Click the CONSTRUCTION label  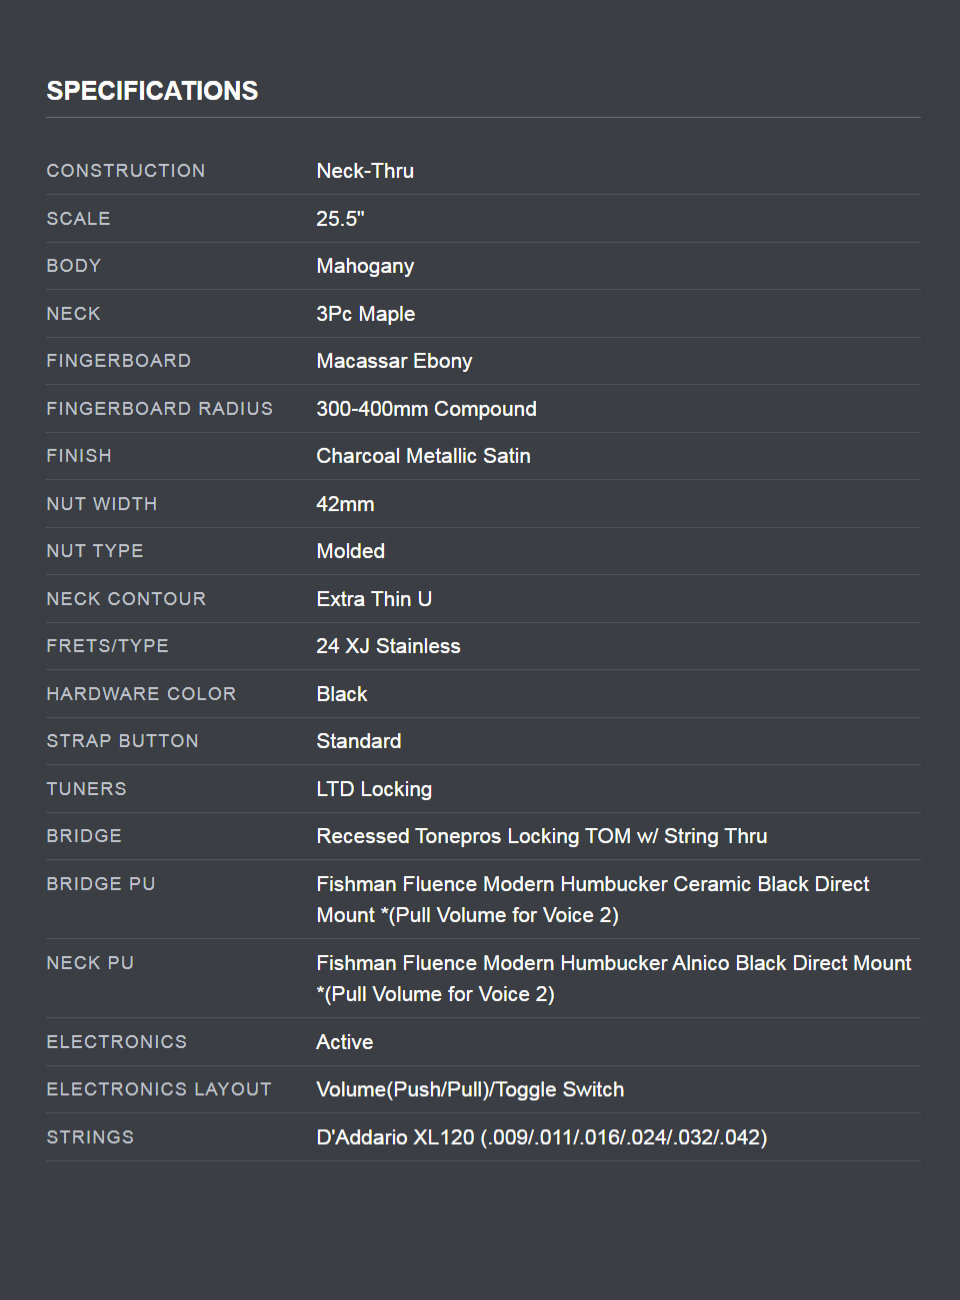(x=126, y=171)
